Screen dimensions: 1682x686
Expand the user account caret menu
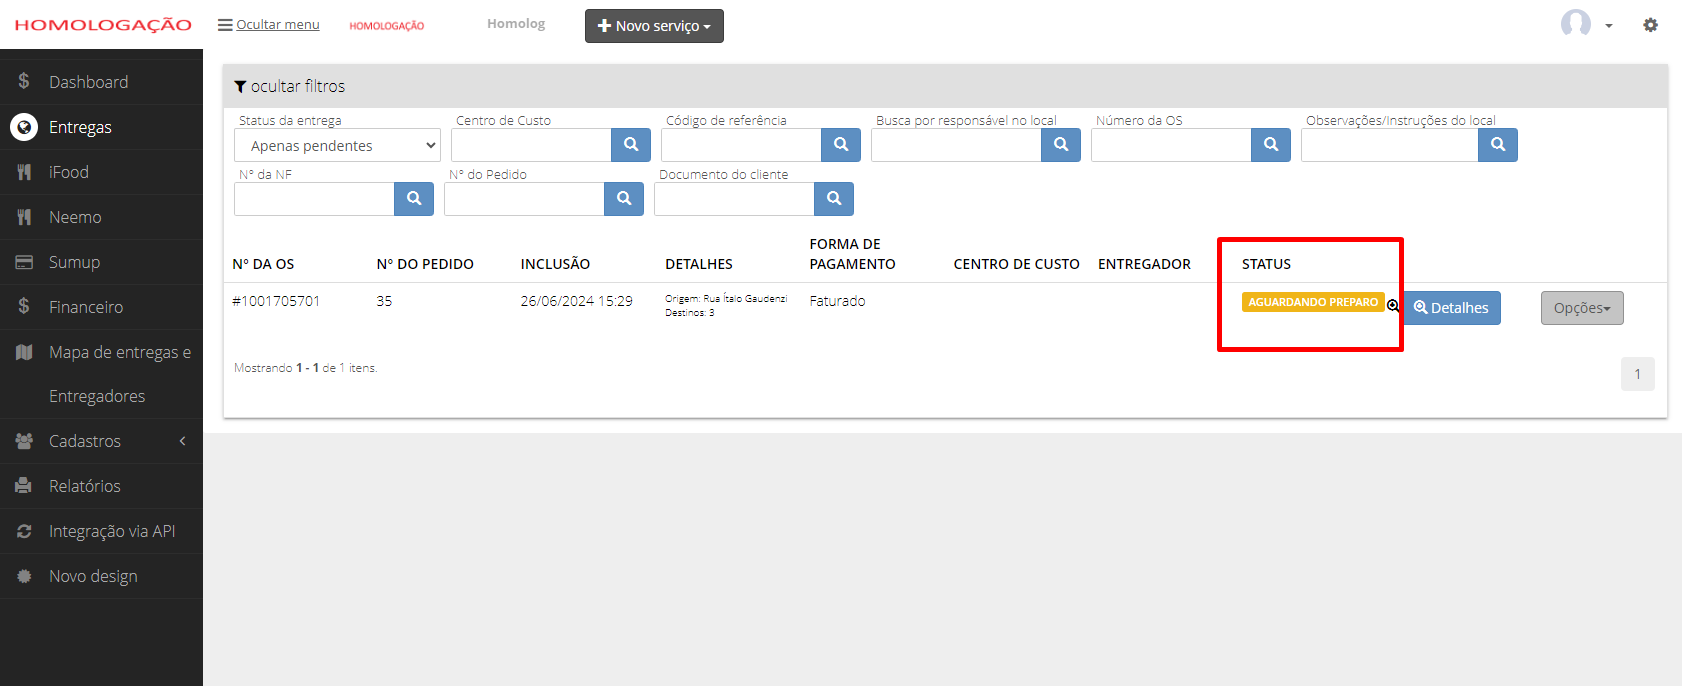click(x=1609, y=26)
